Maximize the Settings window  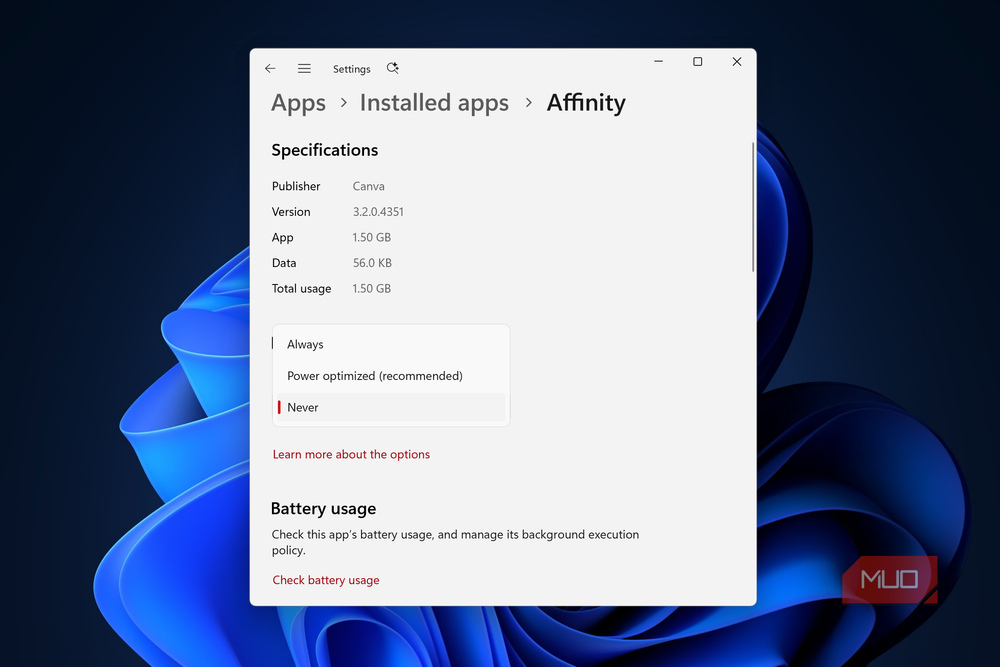[x=698, y=61]
